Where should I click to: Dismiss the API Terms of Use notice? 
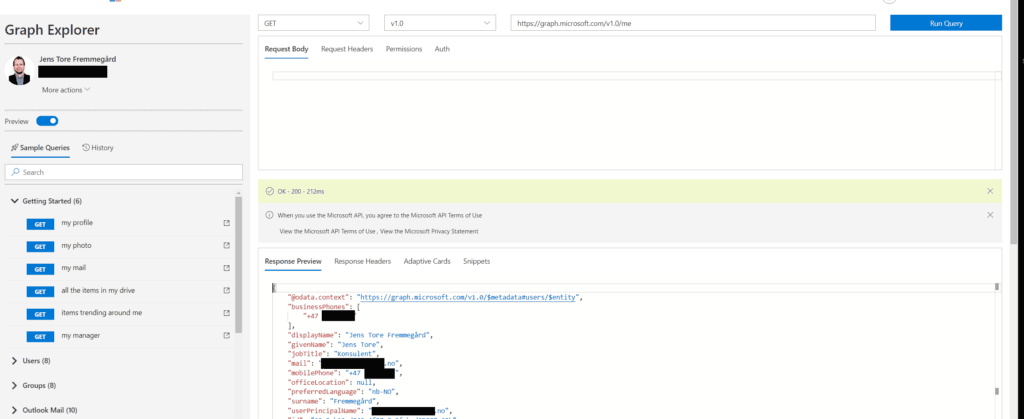[x=990, y=215]
